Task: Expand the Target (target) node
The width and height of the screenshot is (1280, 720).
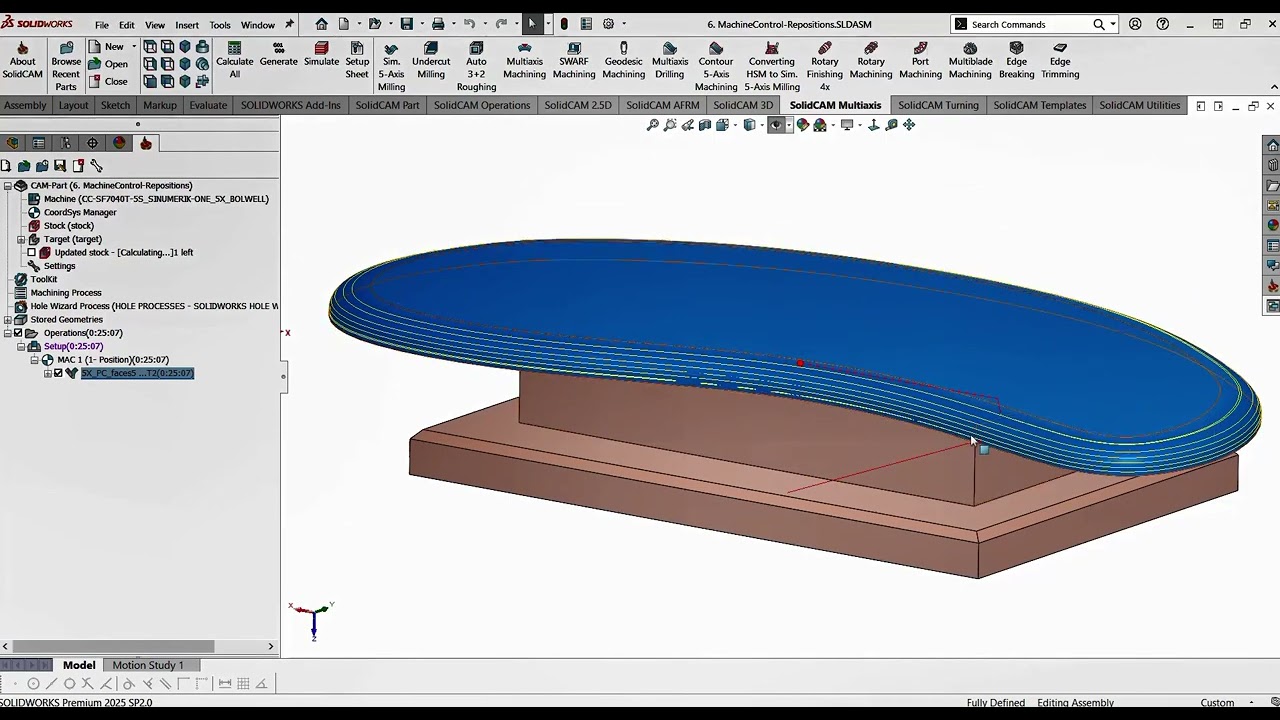Action: click(21, 240)
